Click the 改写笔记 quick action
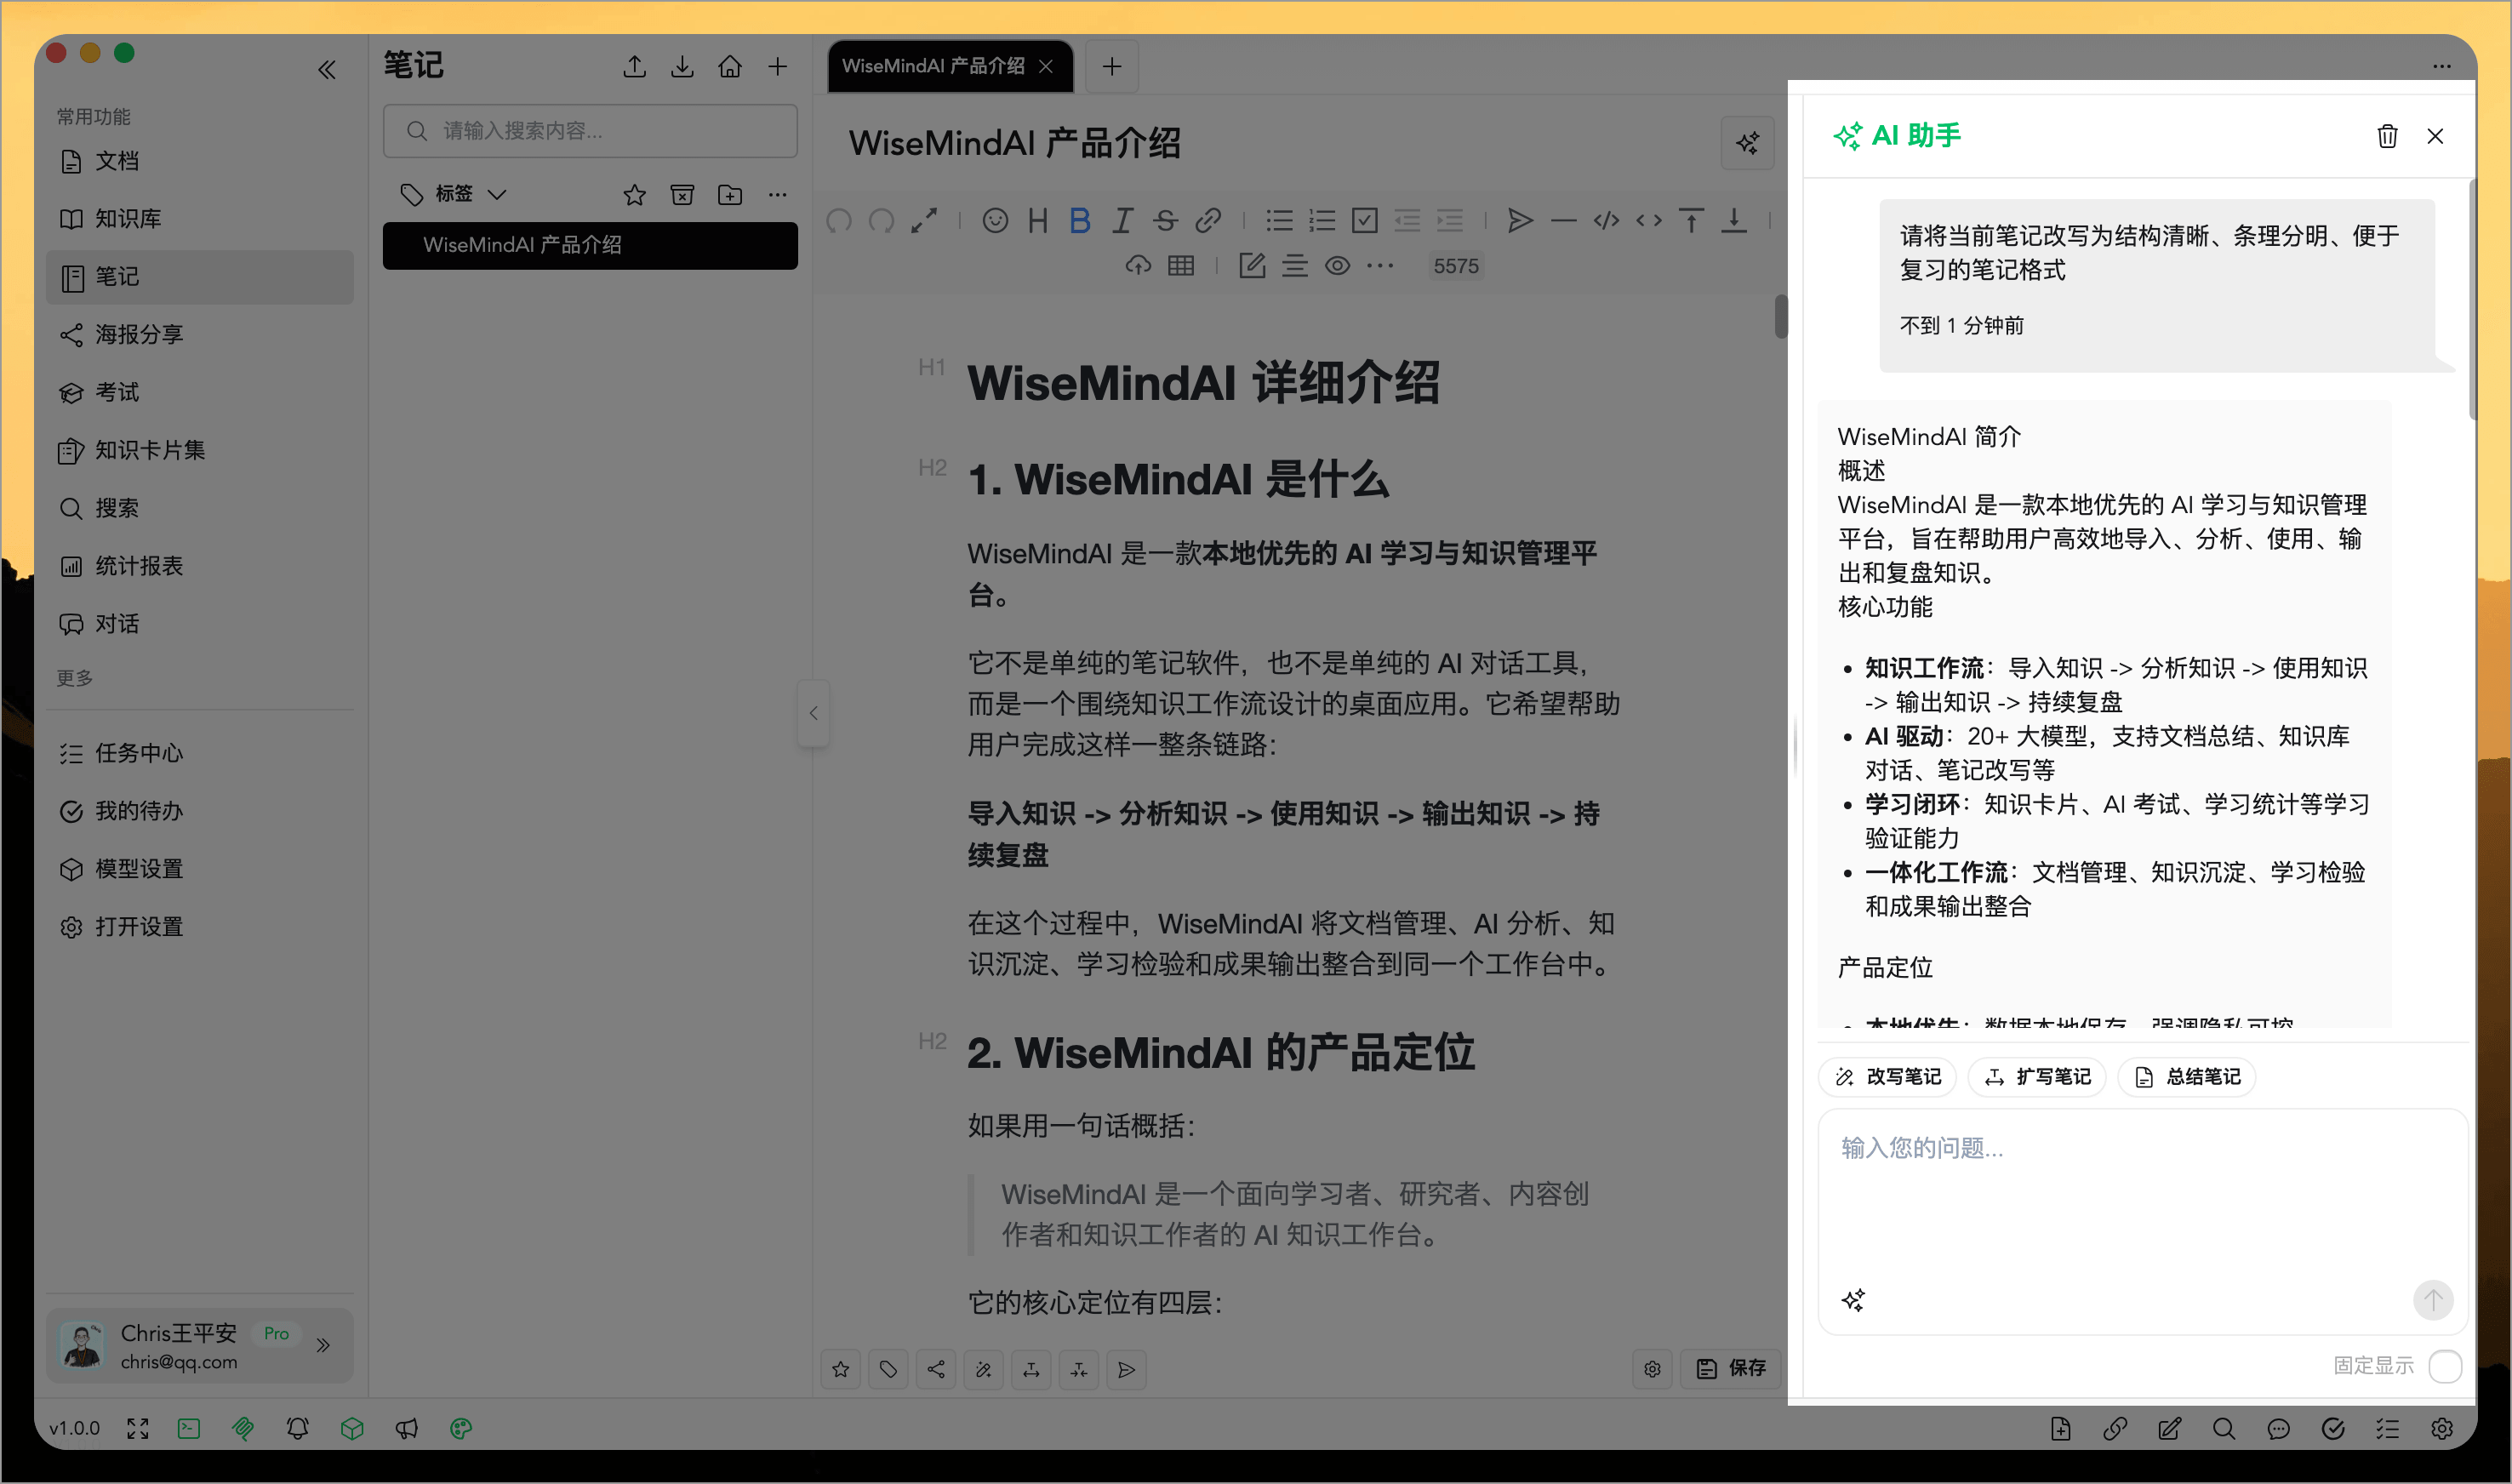The height and width of the screenshot is (1484, 2512). click(x=1886, y=1076)
